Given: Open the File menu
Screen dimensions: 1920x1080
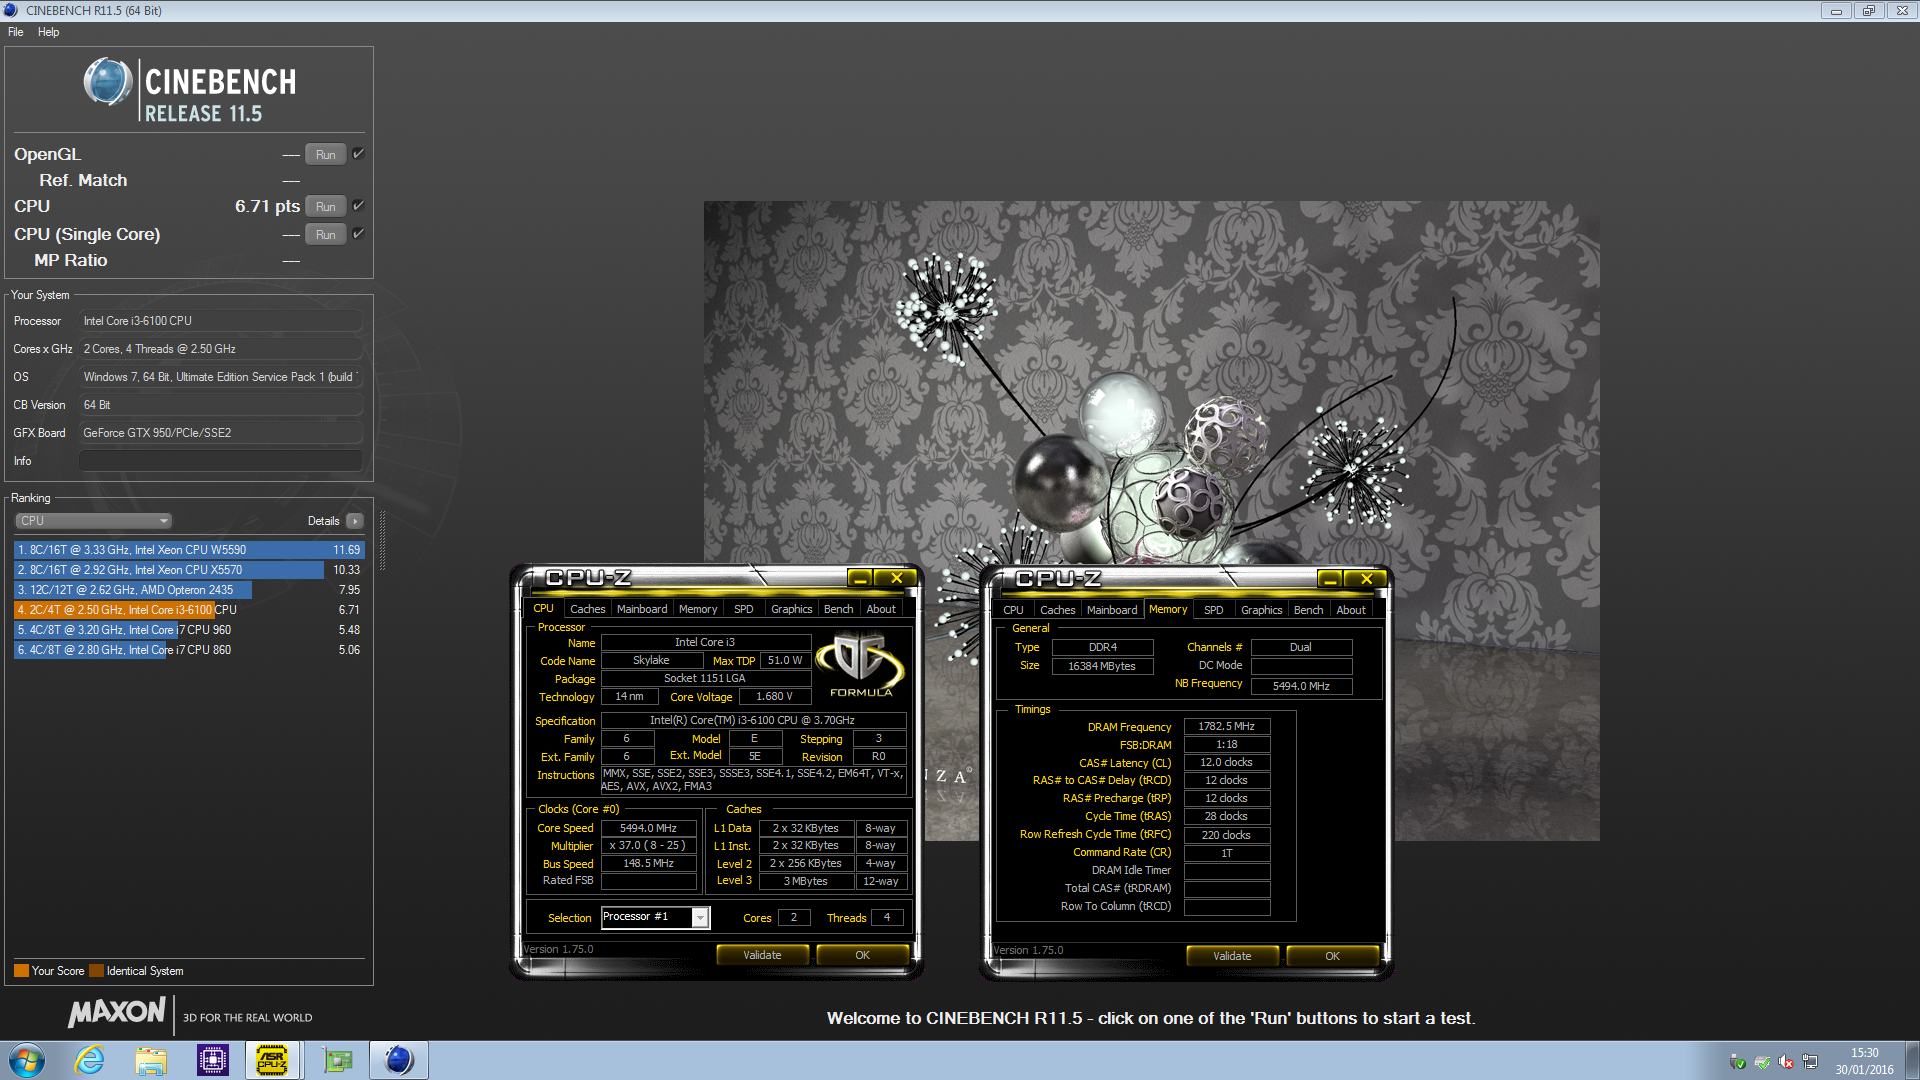Looking at the screenshot, I should coord(16,32).
